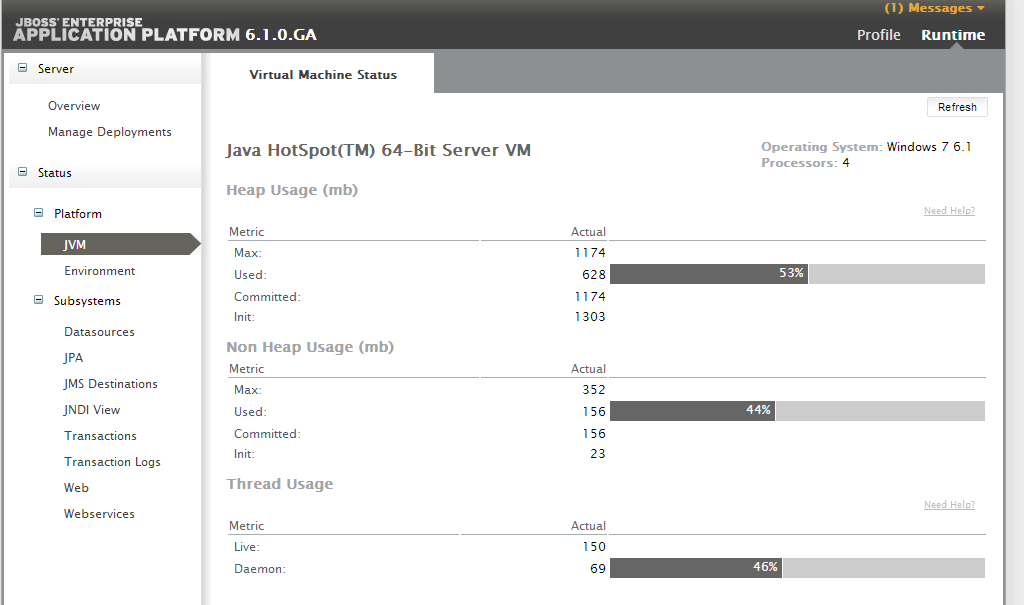Open Datasources subsystem status
This screenshot has width=1024, height=605.
(x=99, y=332)
